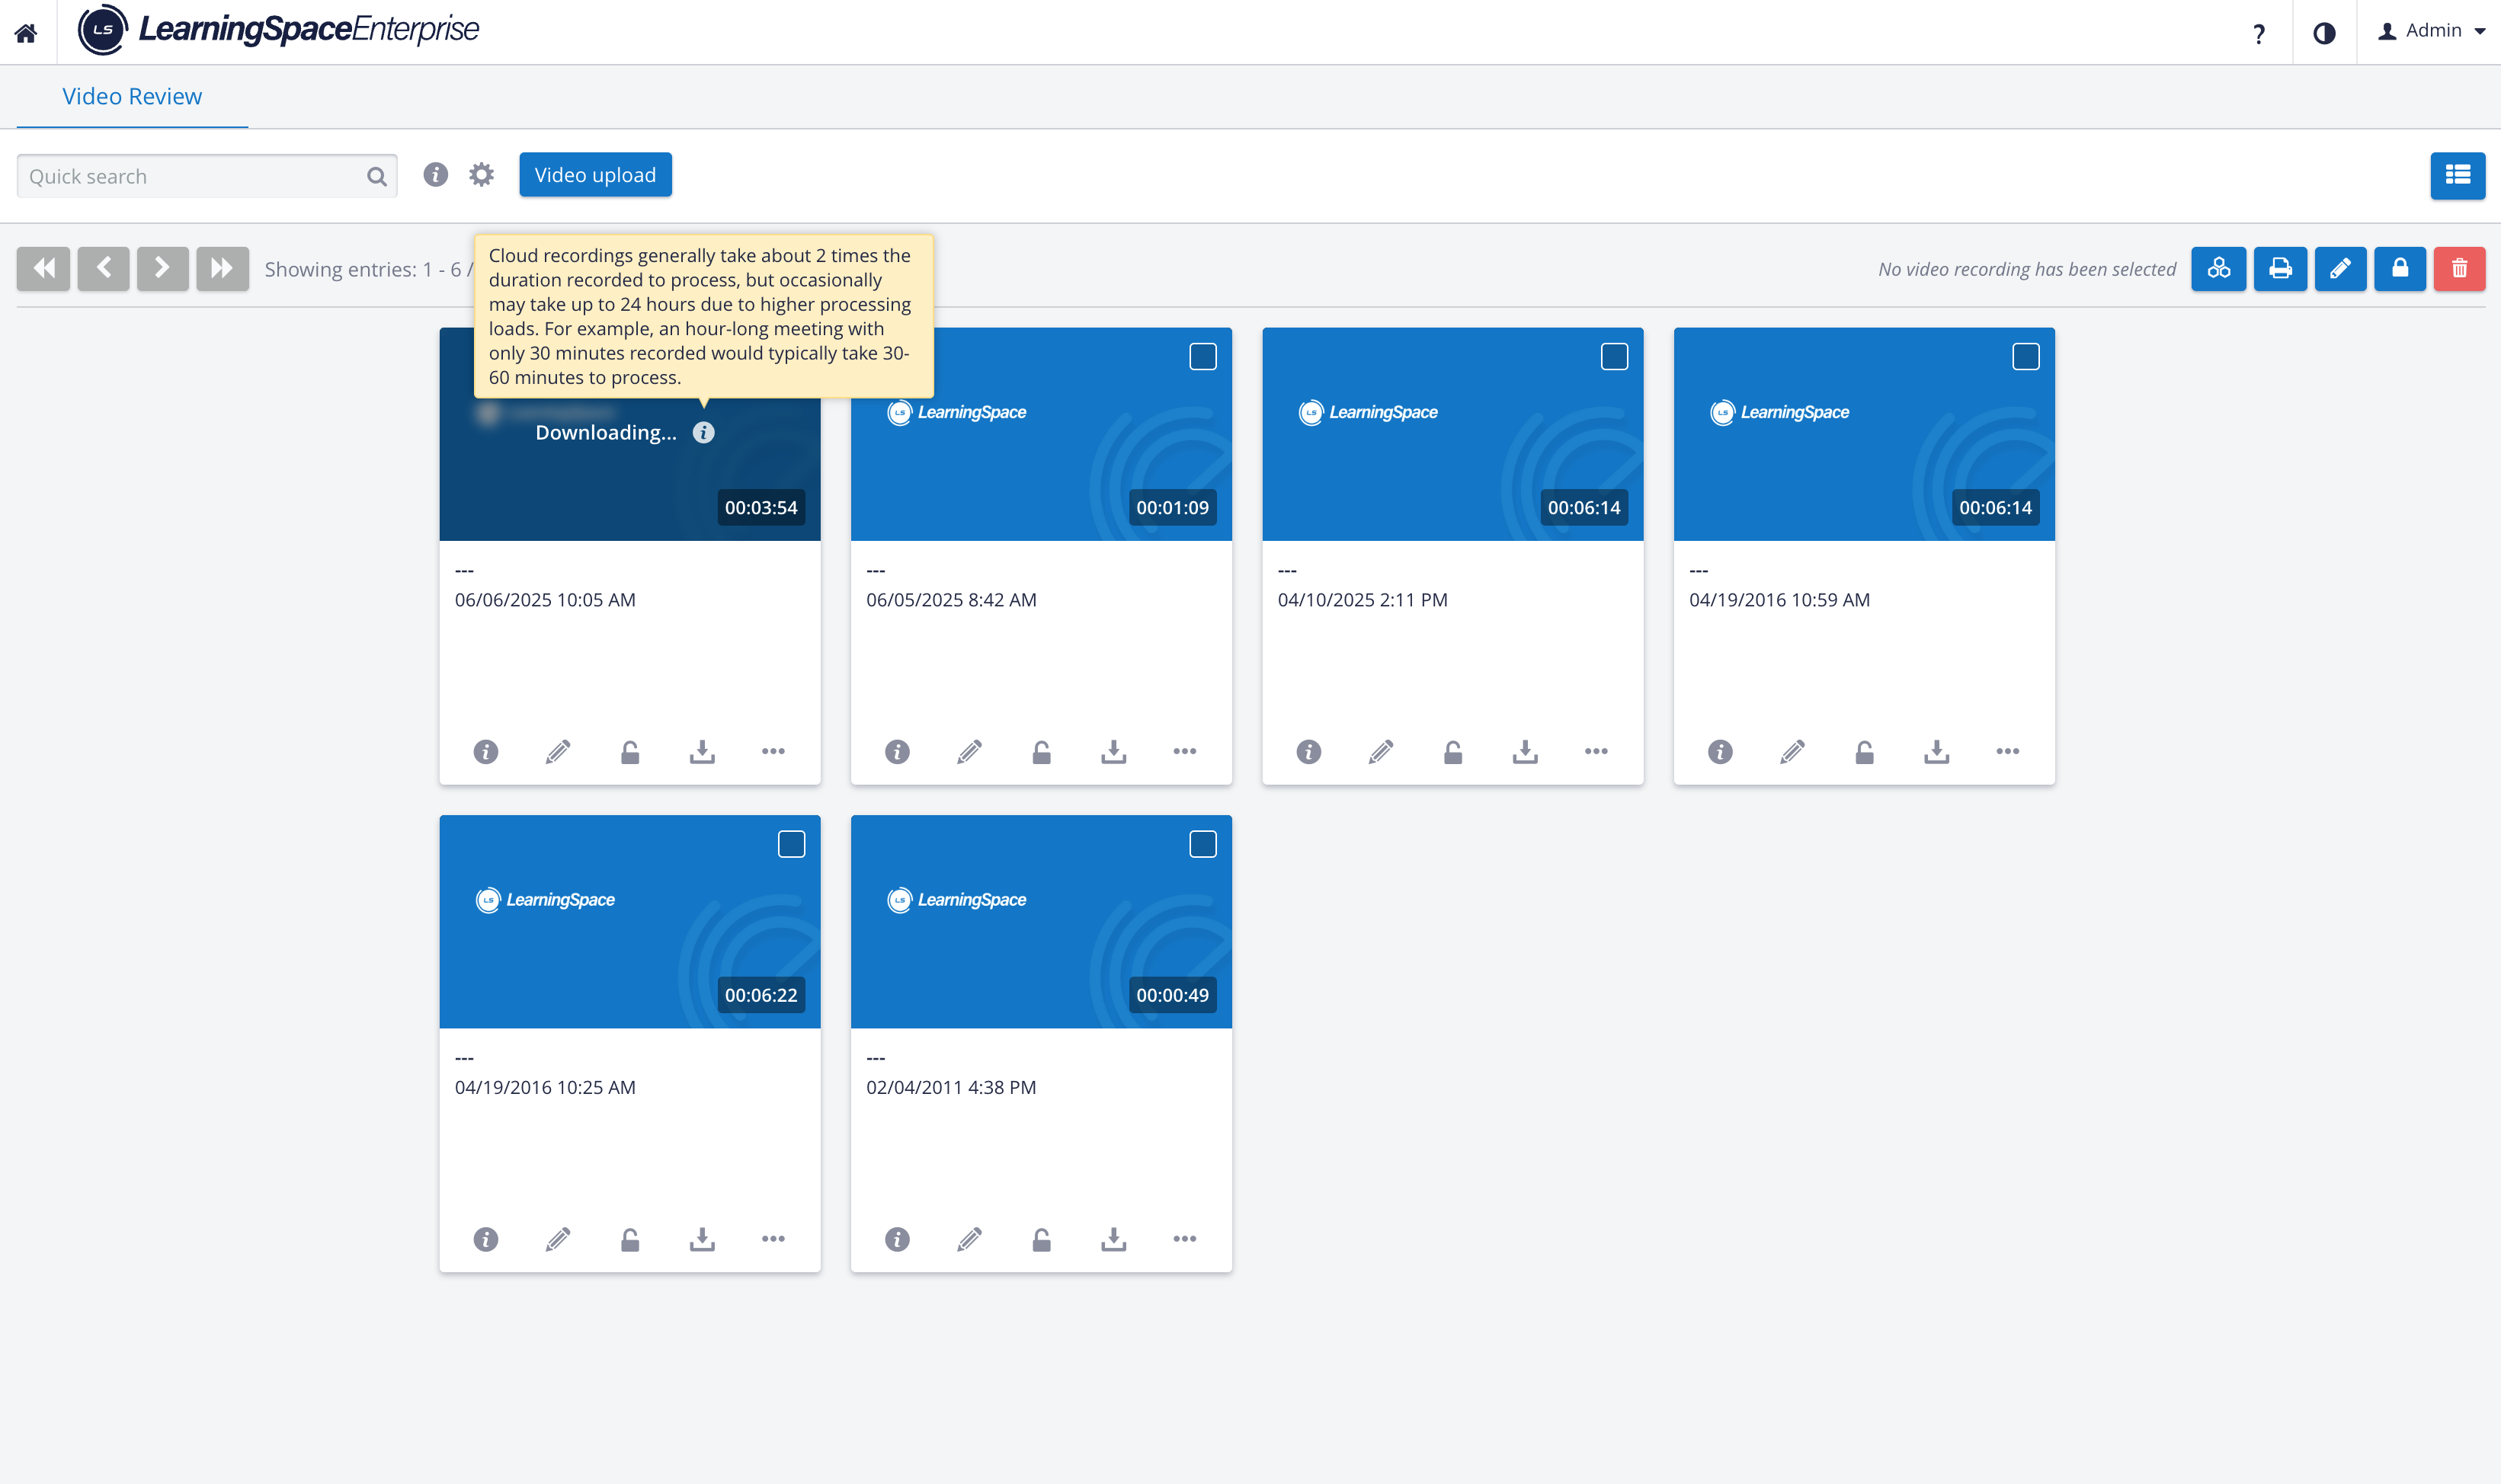Click the print icon in the action bar
Screen dimensions: 2501x1484
pos(2280,268)
